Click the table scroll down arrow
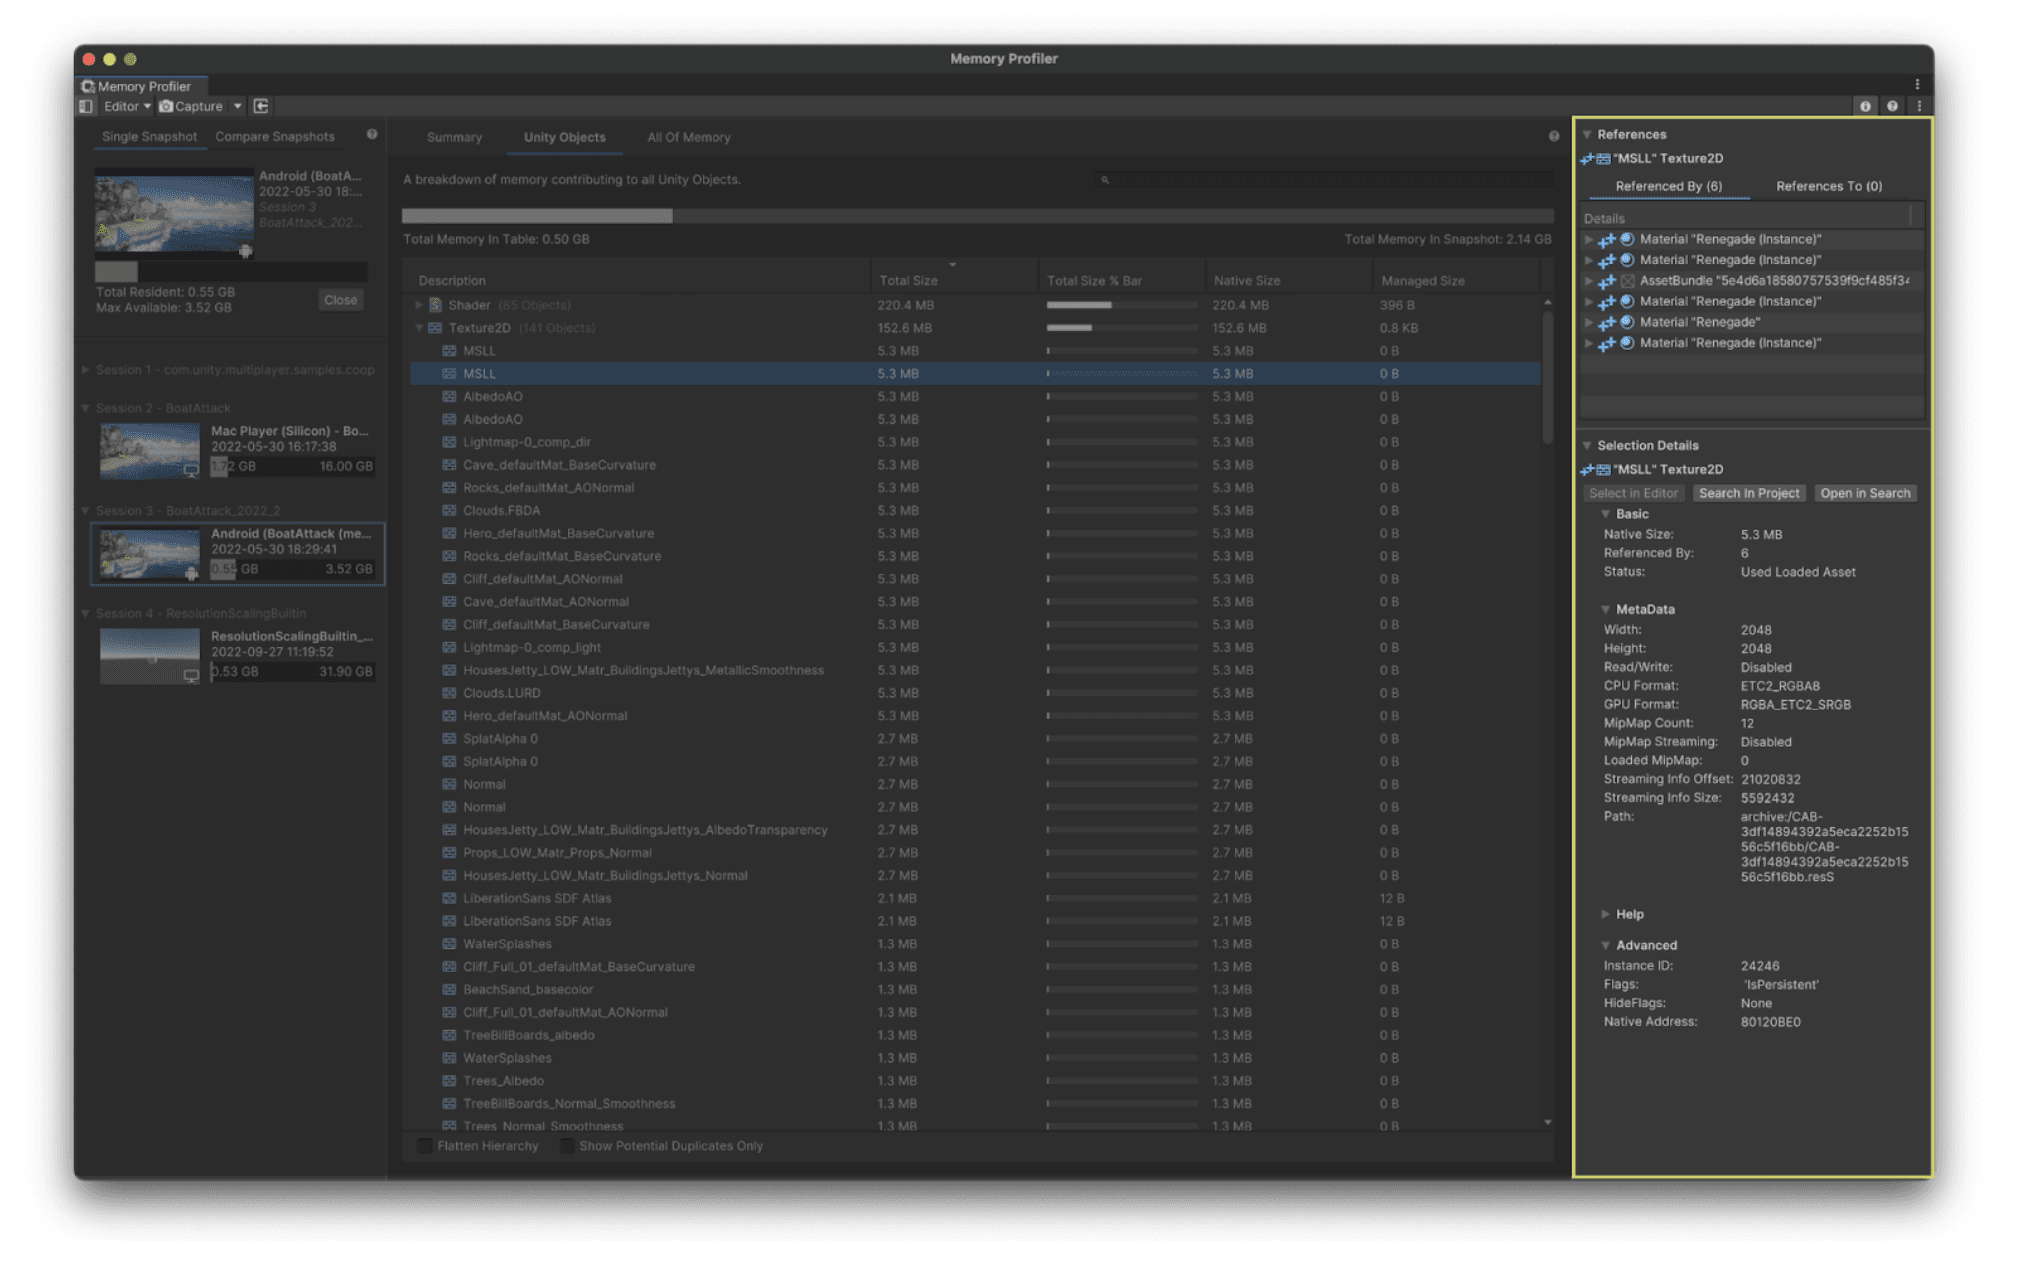The image size is (2030, 1272). [1548, 1123]
